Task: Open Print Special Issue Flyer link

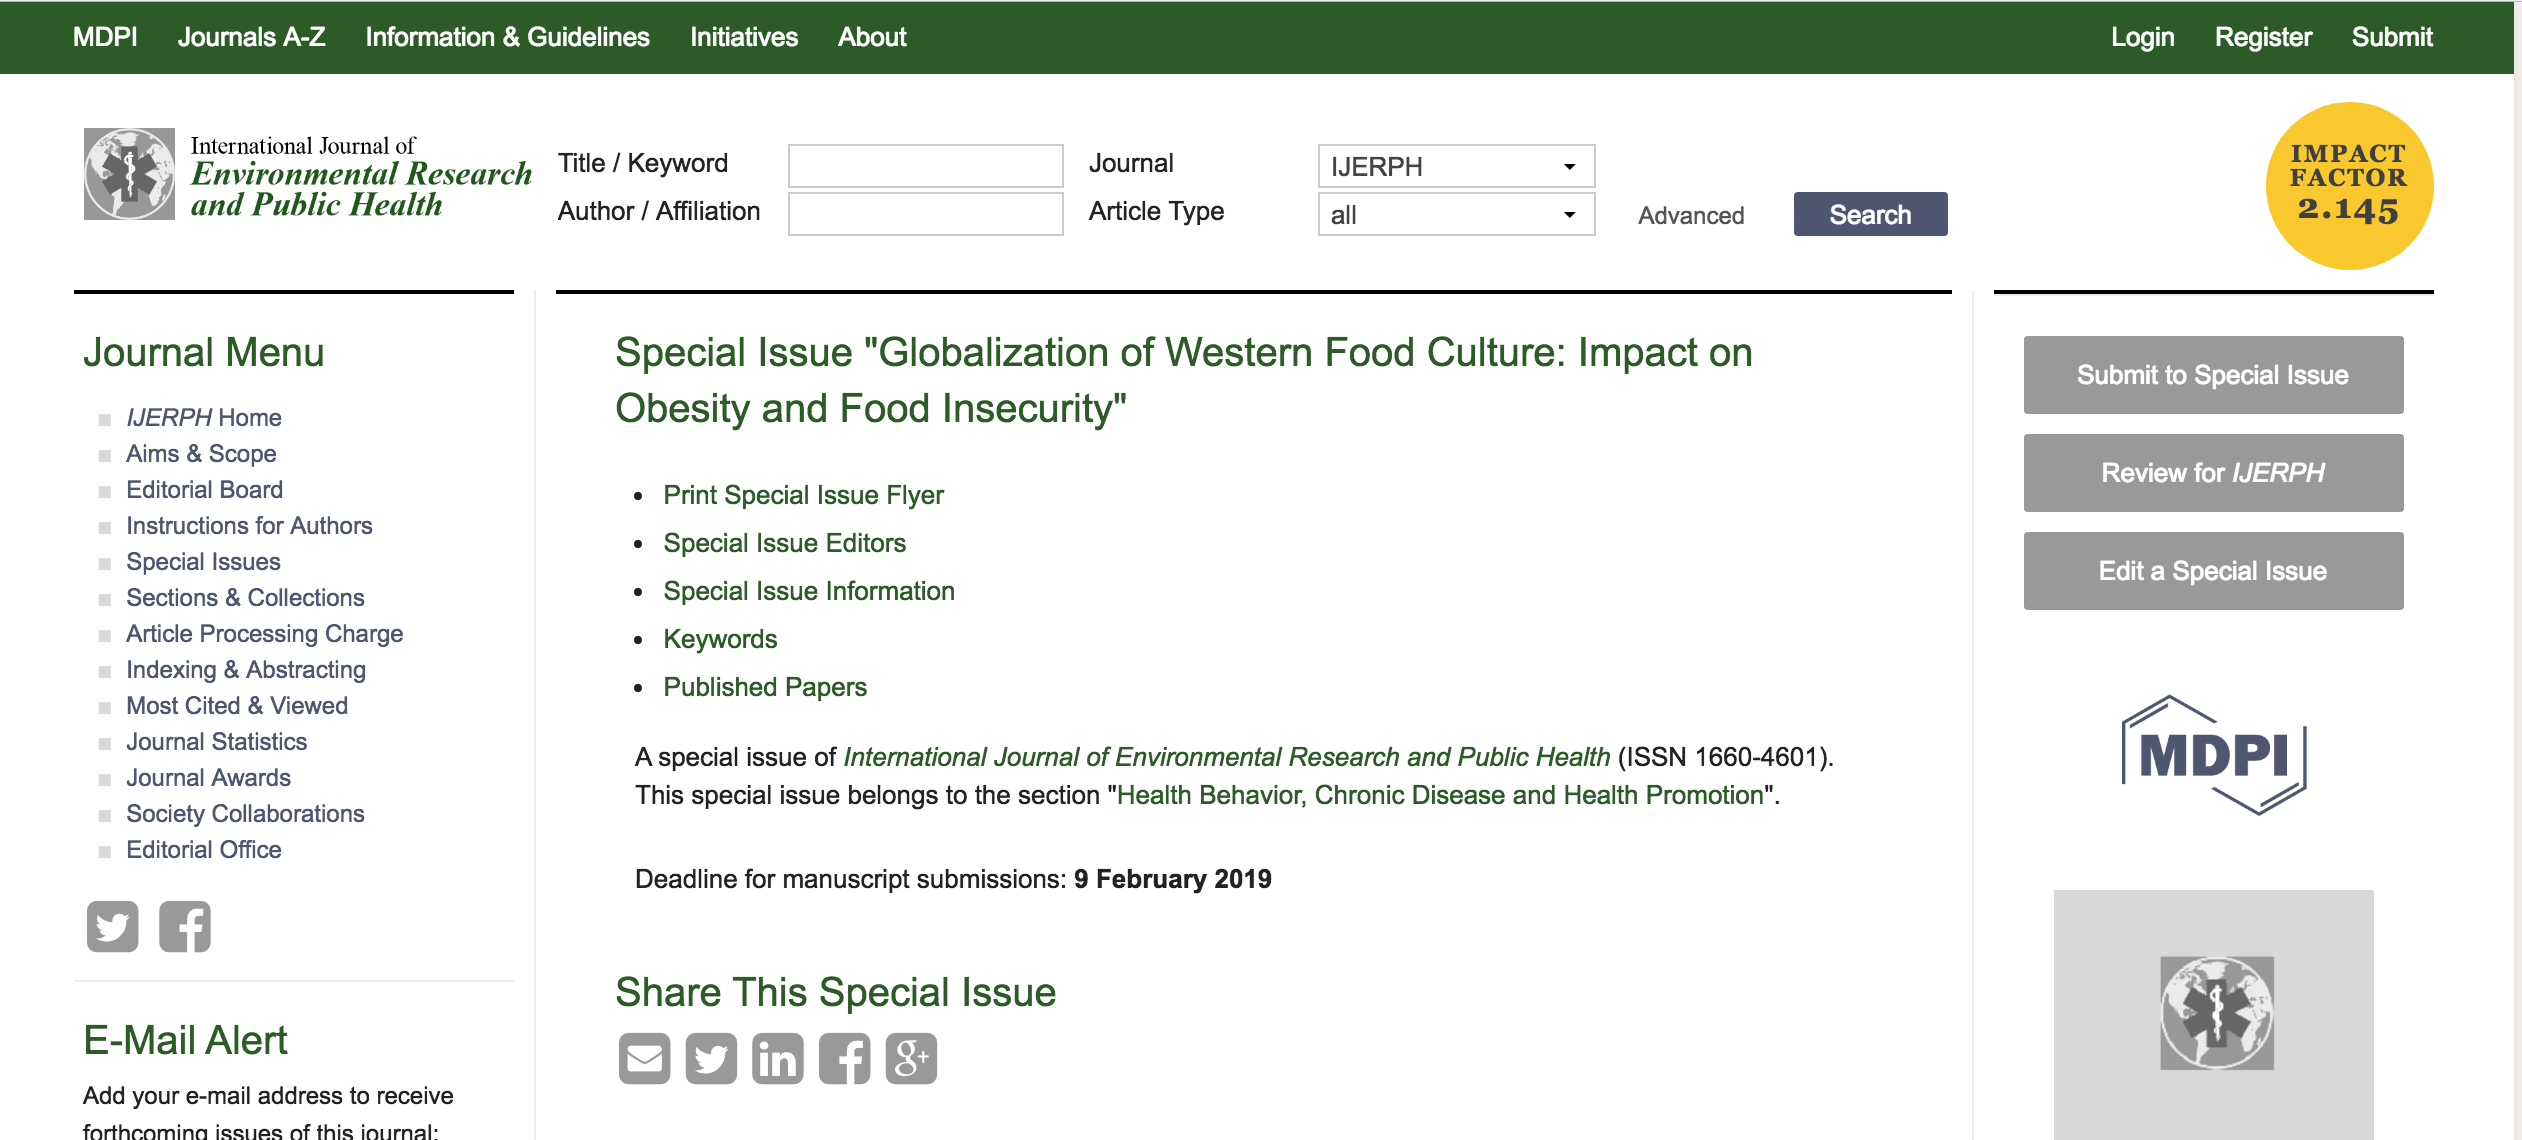Action: coord(803,495)
